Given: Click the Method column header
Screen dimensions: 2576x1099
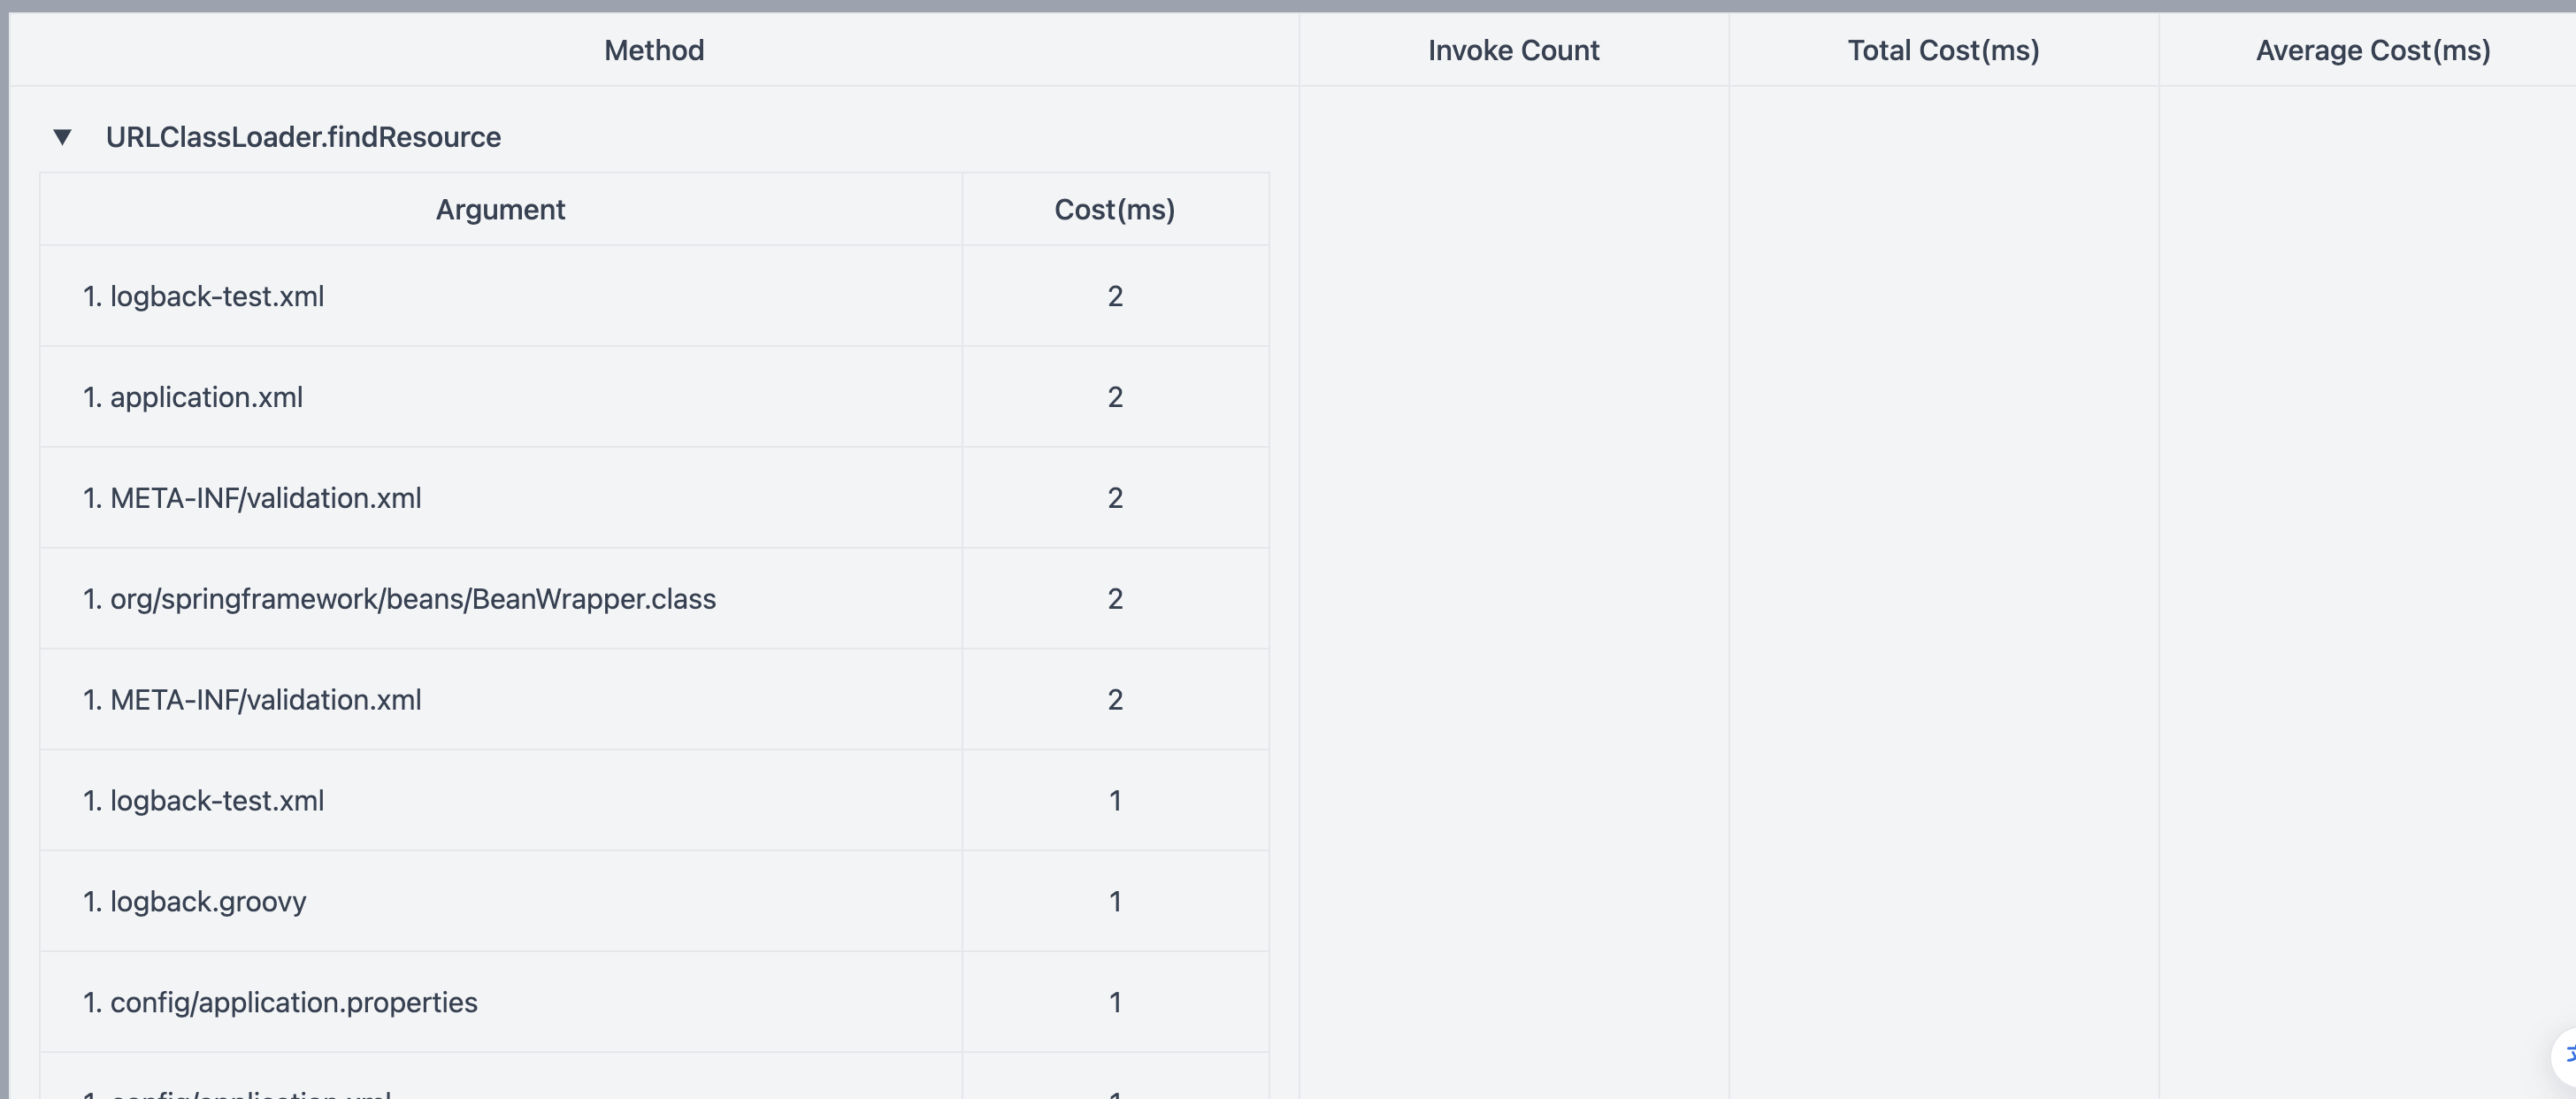Looking at the screenshot, I should click(x=654, y=50).
